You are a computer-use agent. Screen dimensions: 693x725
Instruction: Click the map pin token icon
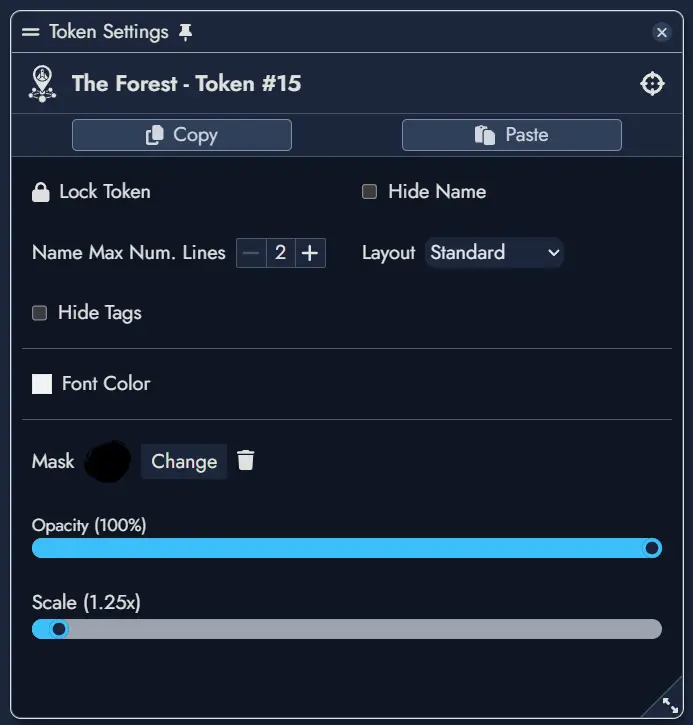(x=42, y=84)
